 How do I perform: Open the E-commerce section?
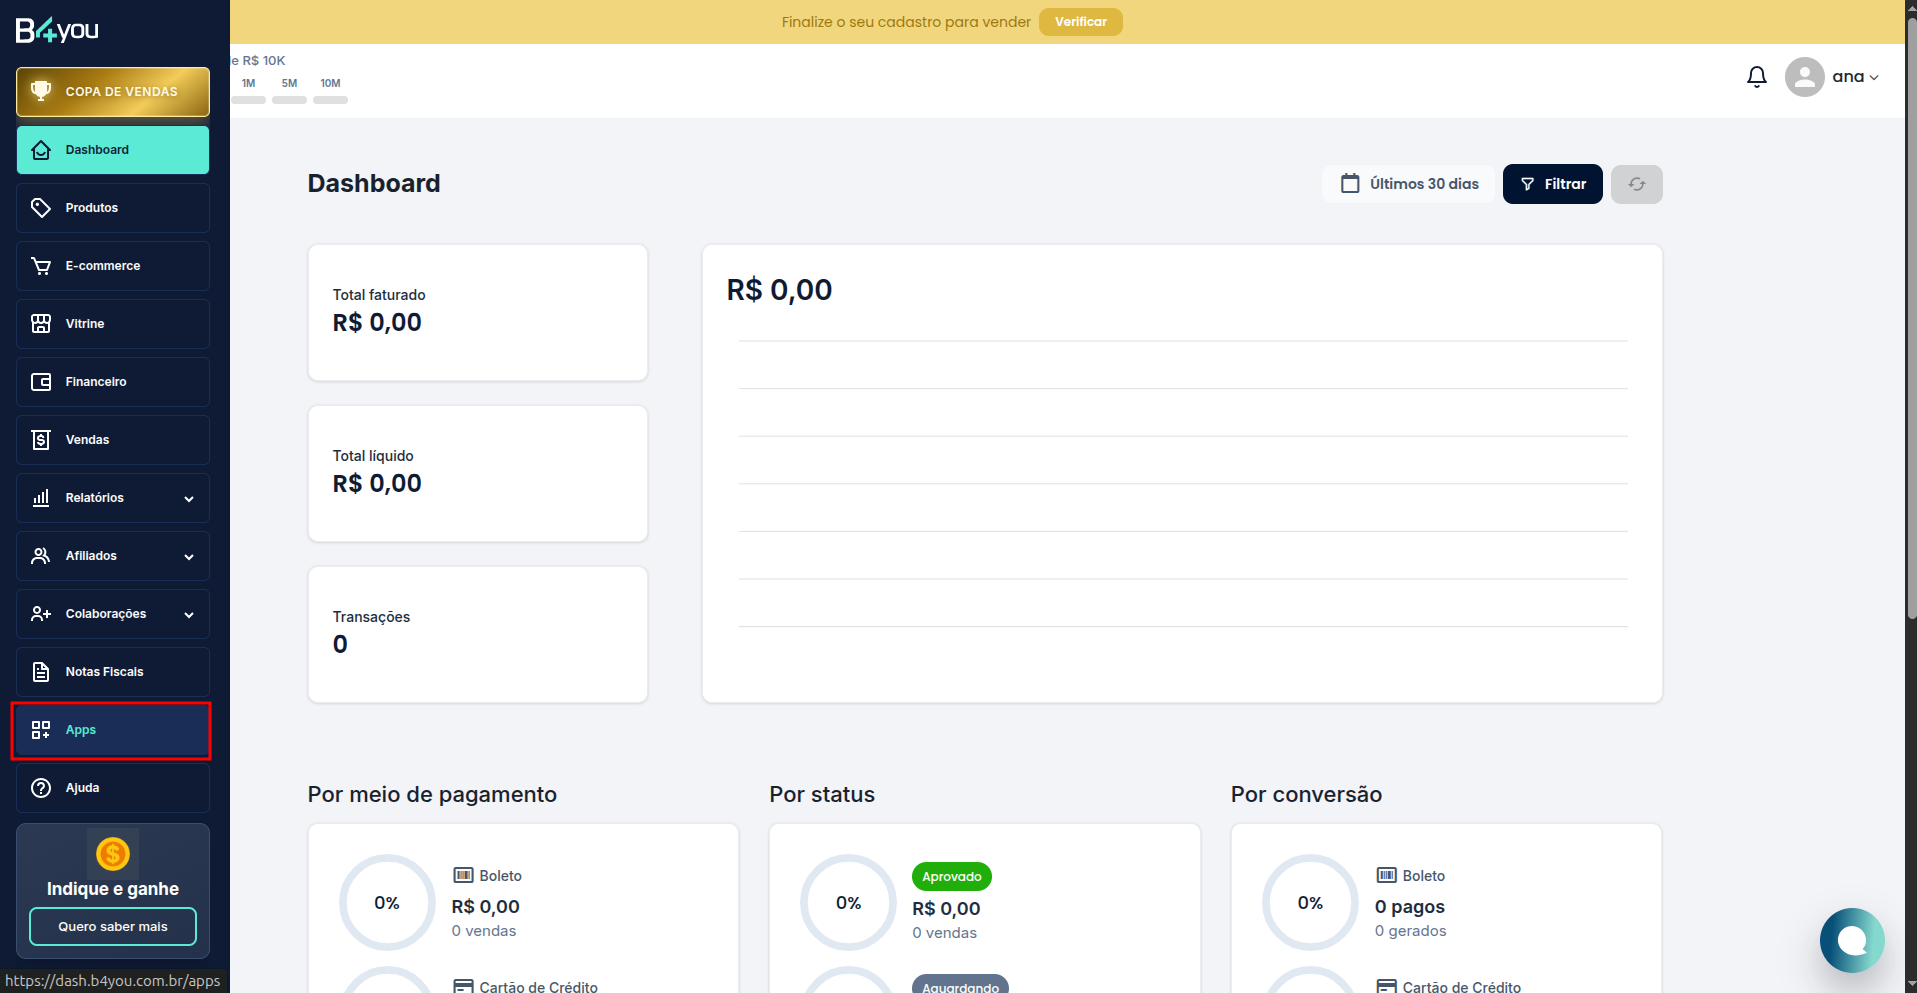tap(113, 266)
